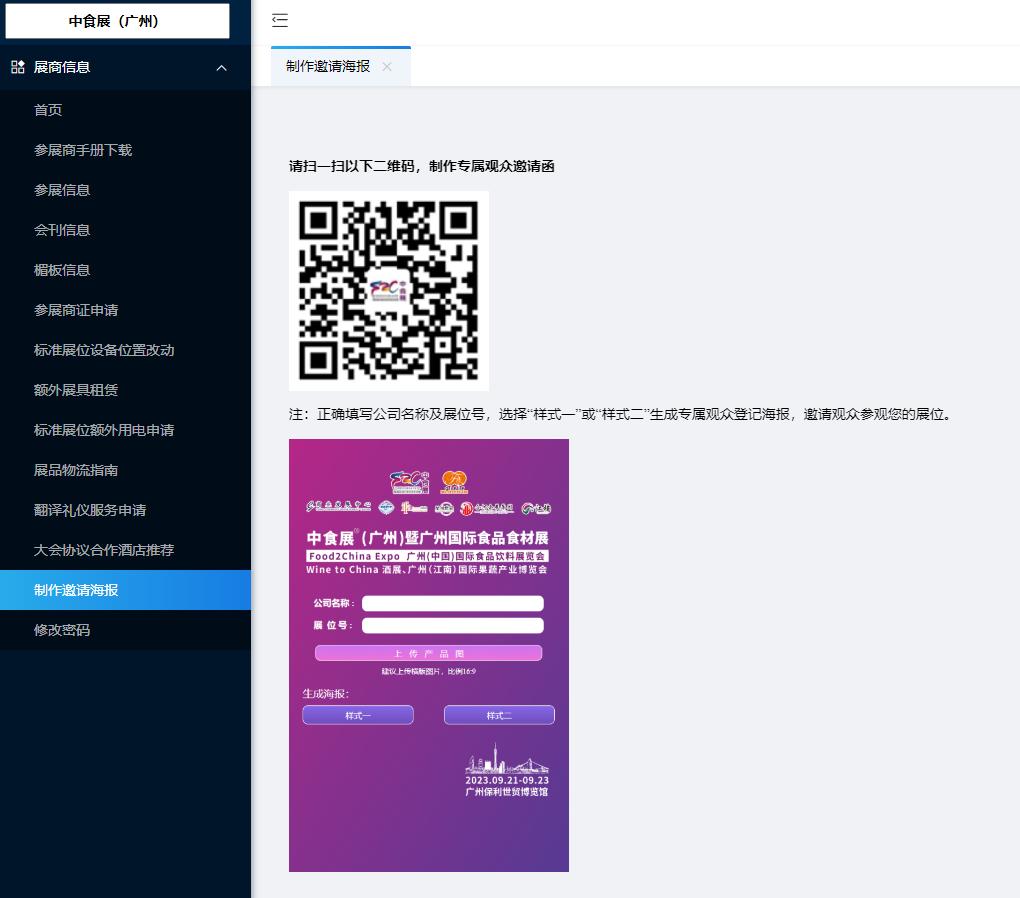The width and height of the screenshot is (1020, 898).
Task: Click the QR code image
Action: [388, 290]
